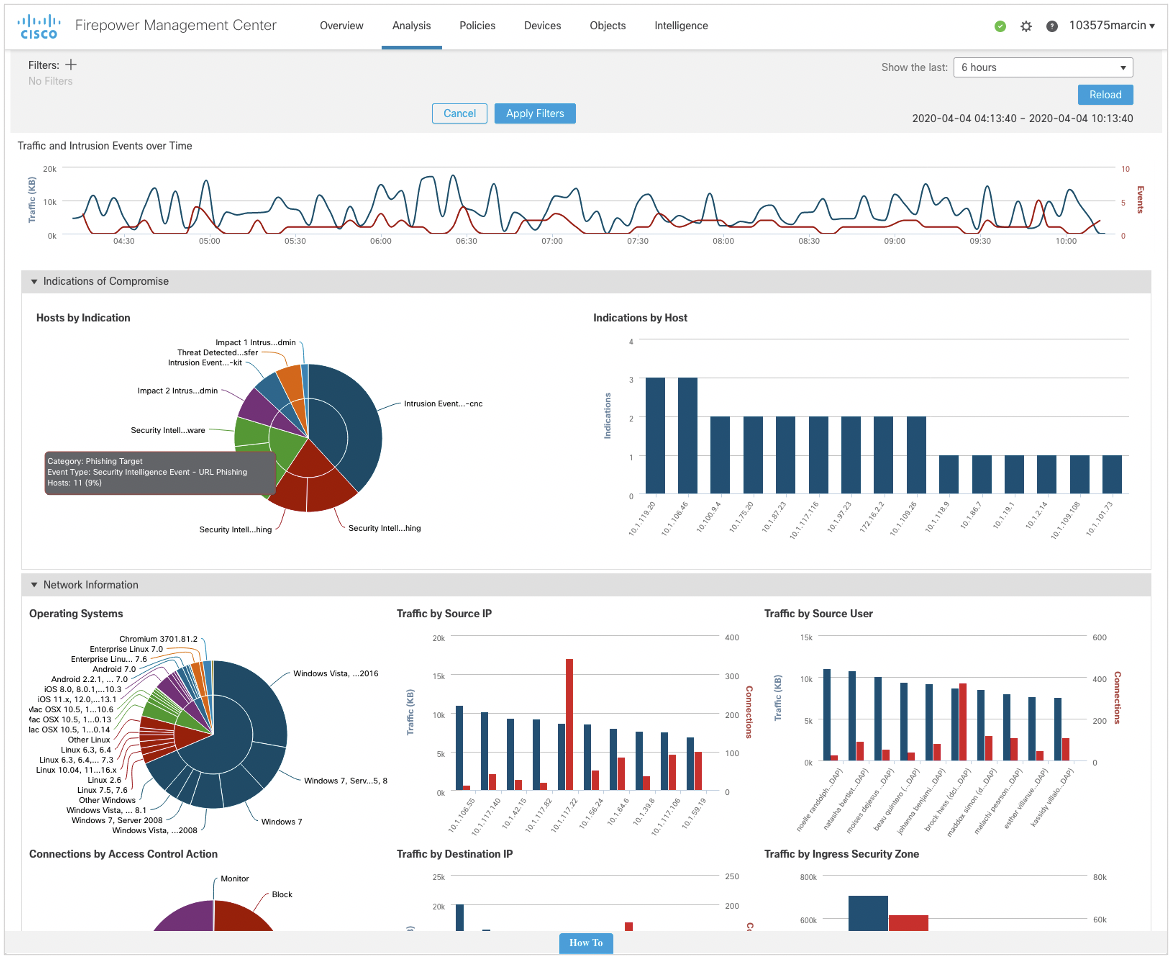1173x959 pixels.
Task: Click the 'Indications by Host' chart title
Action: point(640,318)
